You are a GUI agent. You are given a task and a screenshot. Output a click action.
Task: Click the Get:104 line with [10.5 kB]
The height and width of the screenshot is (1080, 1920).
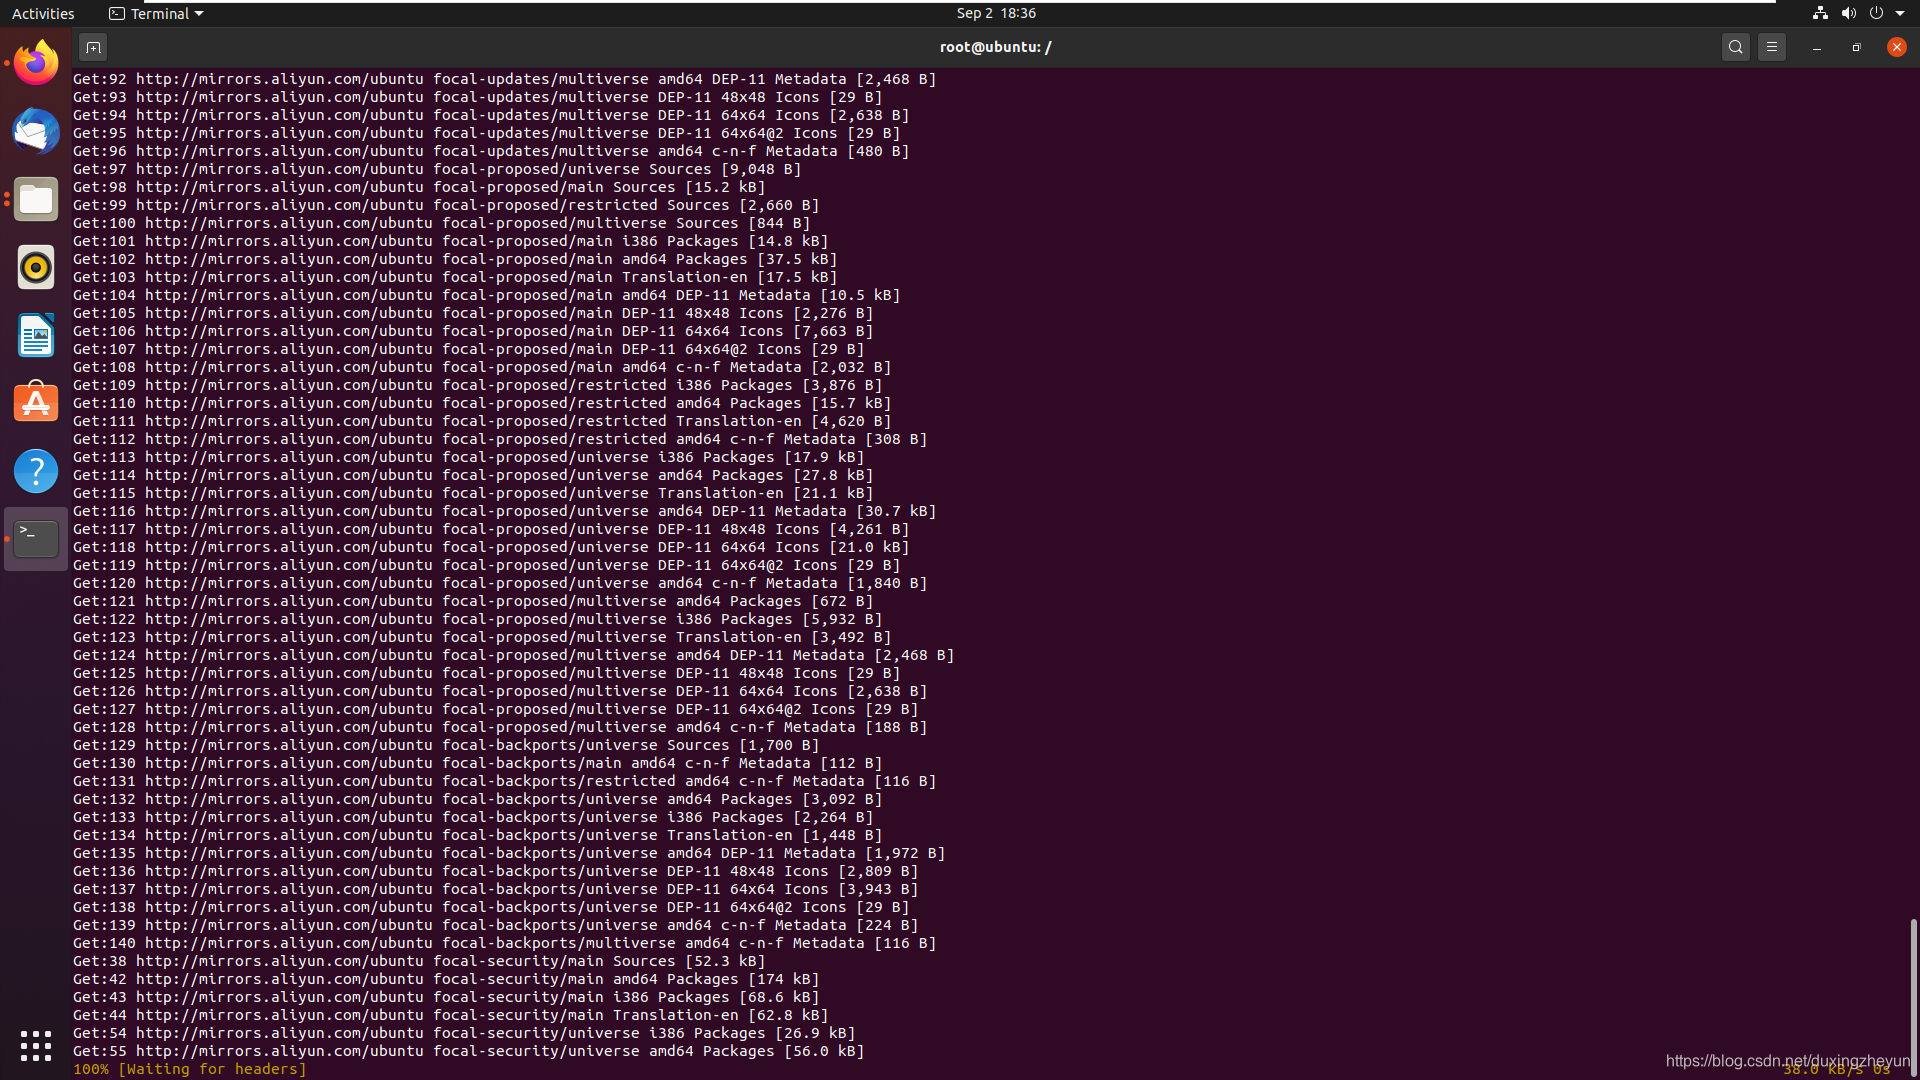(x=486, y=295)
